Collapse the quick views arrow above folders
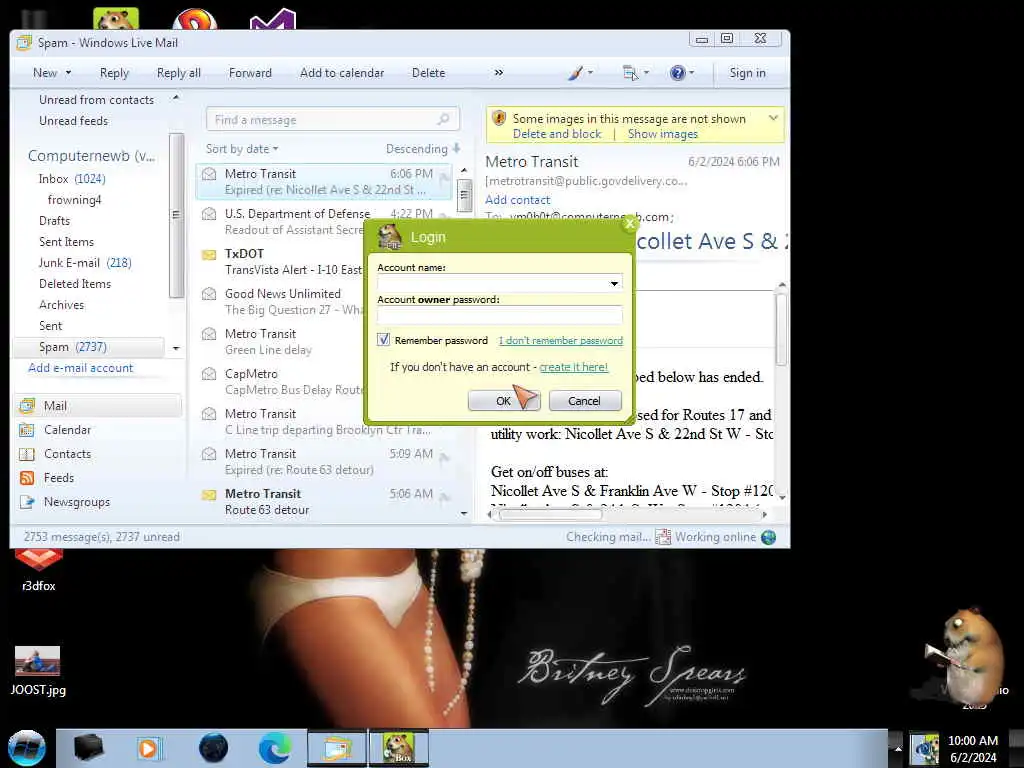 [x=175, y=99]
